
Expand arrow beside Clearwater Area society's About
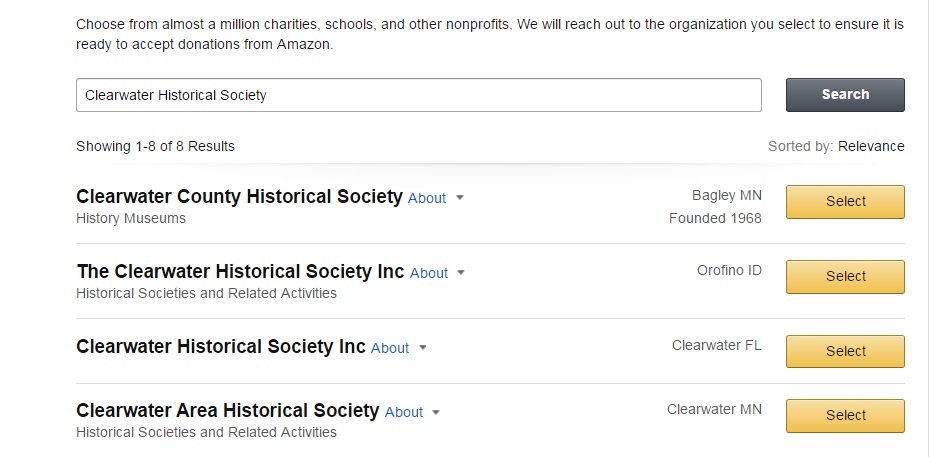point(436,412)
